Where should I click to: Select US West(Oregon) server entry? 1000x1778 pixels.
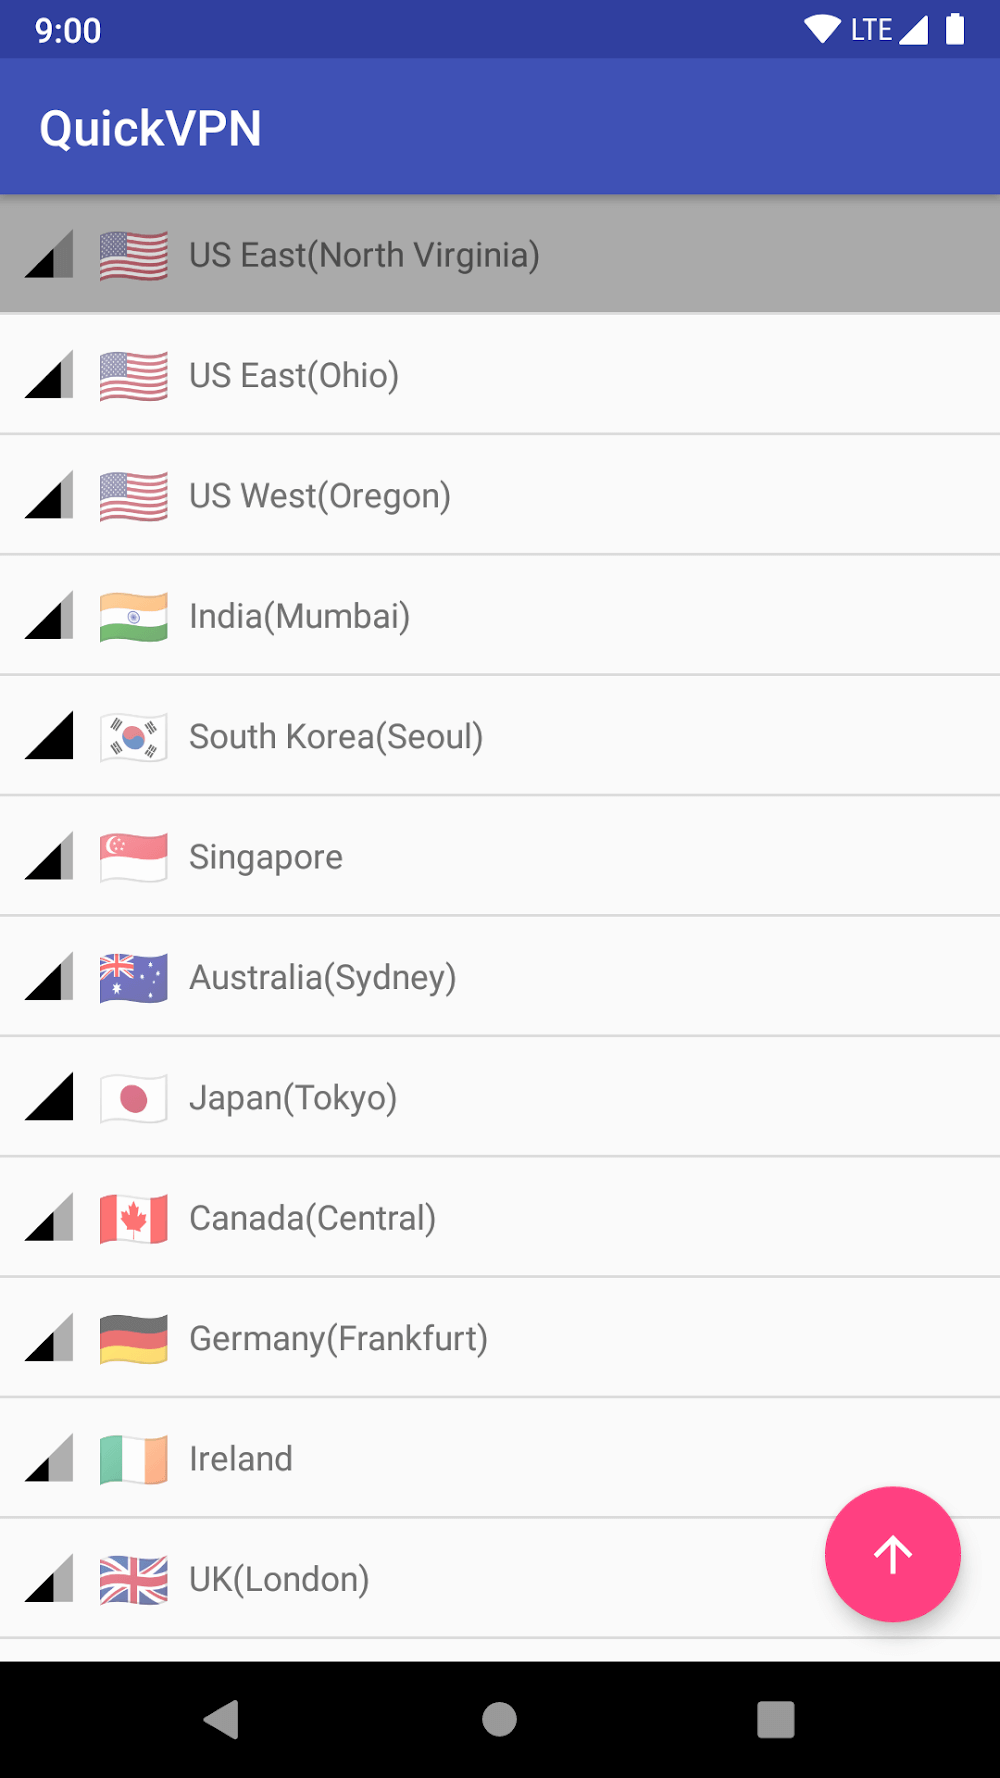coord(320,496)
